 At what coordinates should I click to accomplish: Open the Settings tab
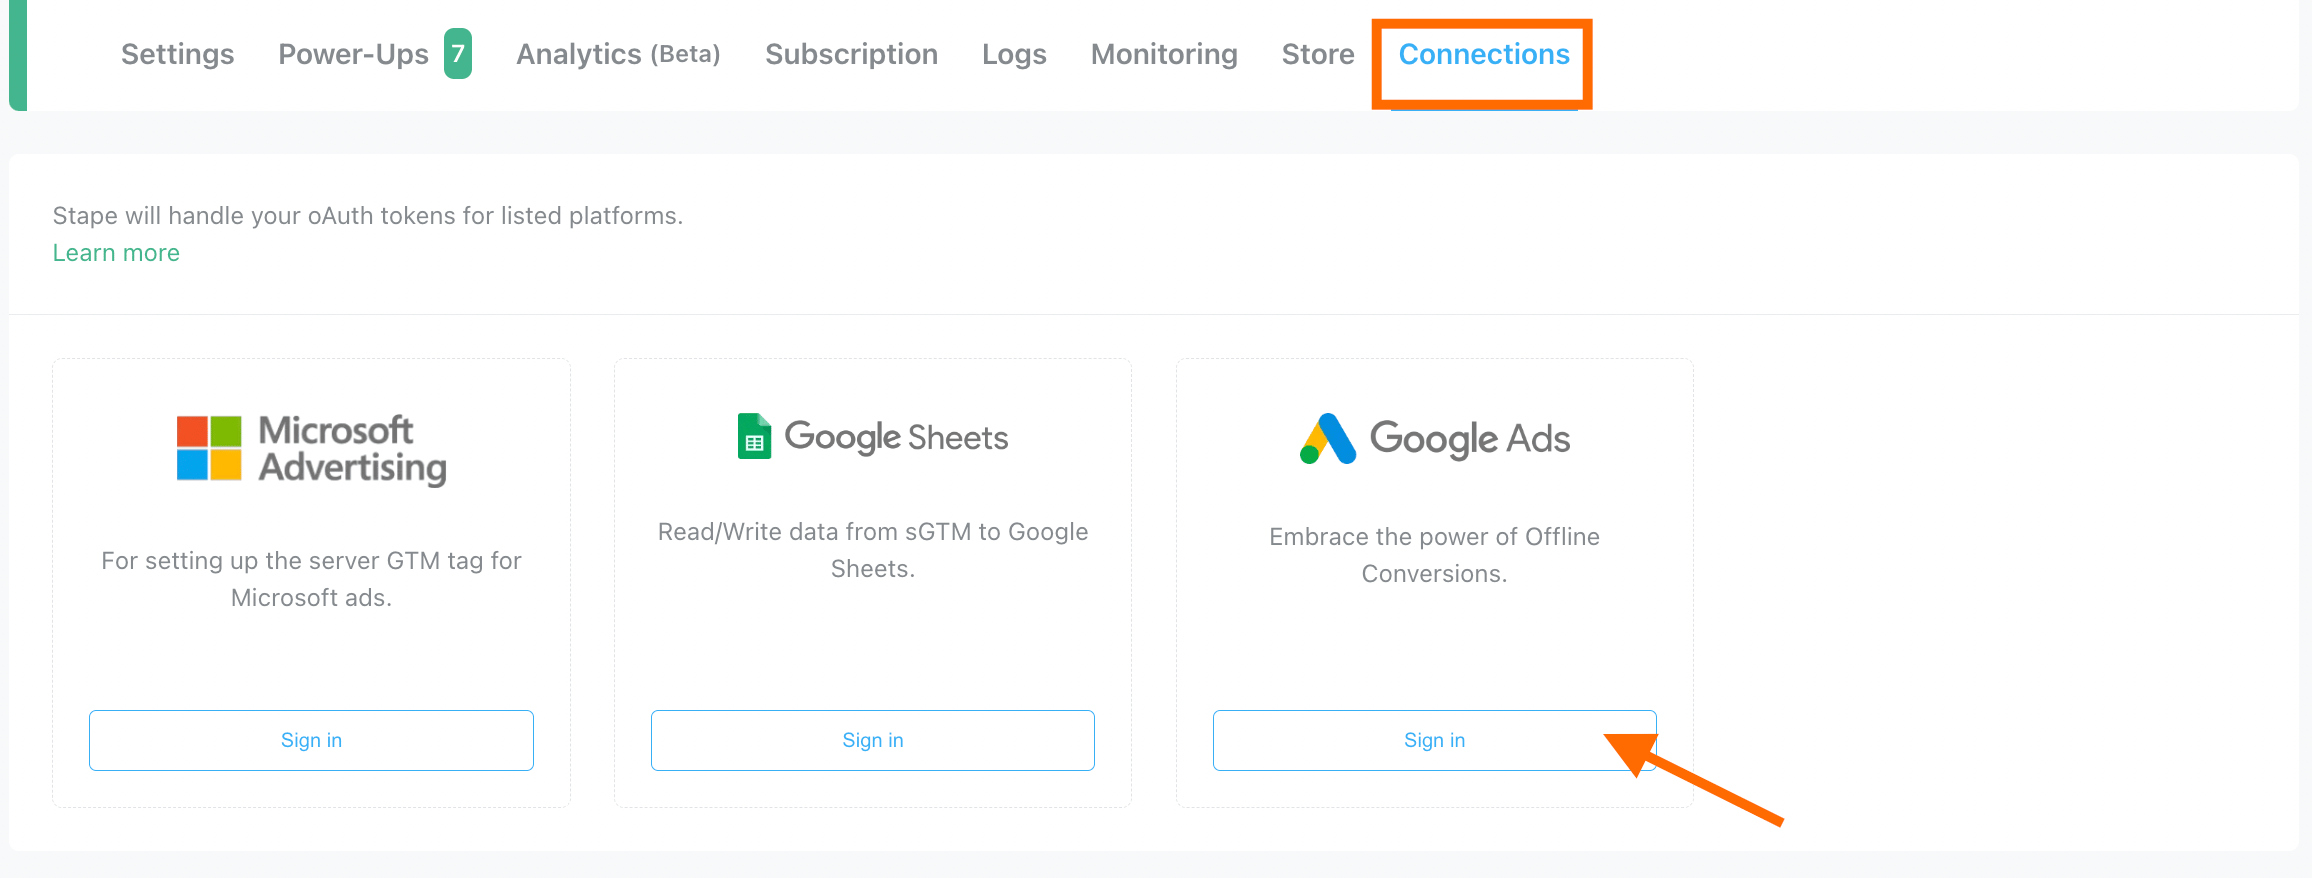177,54
